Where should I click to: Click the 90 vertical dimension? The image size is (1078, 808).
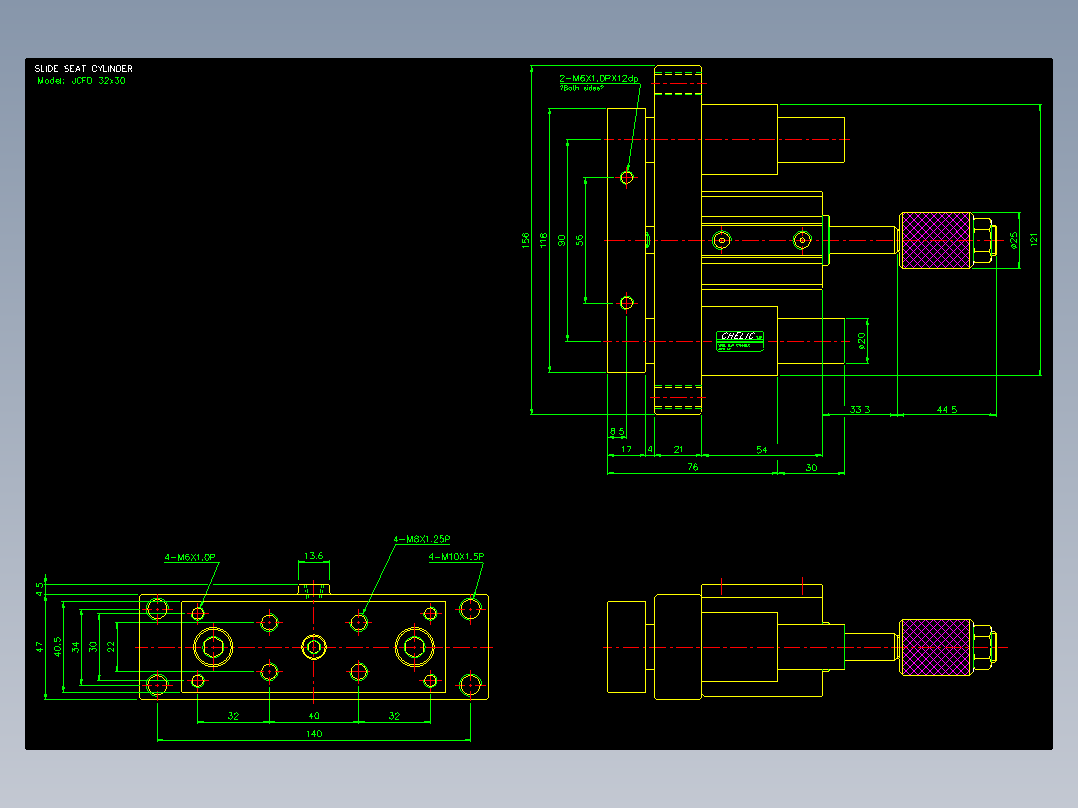(562, 240)
